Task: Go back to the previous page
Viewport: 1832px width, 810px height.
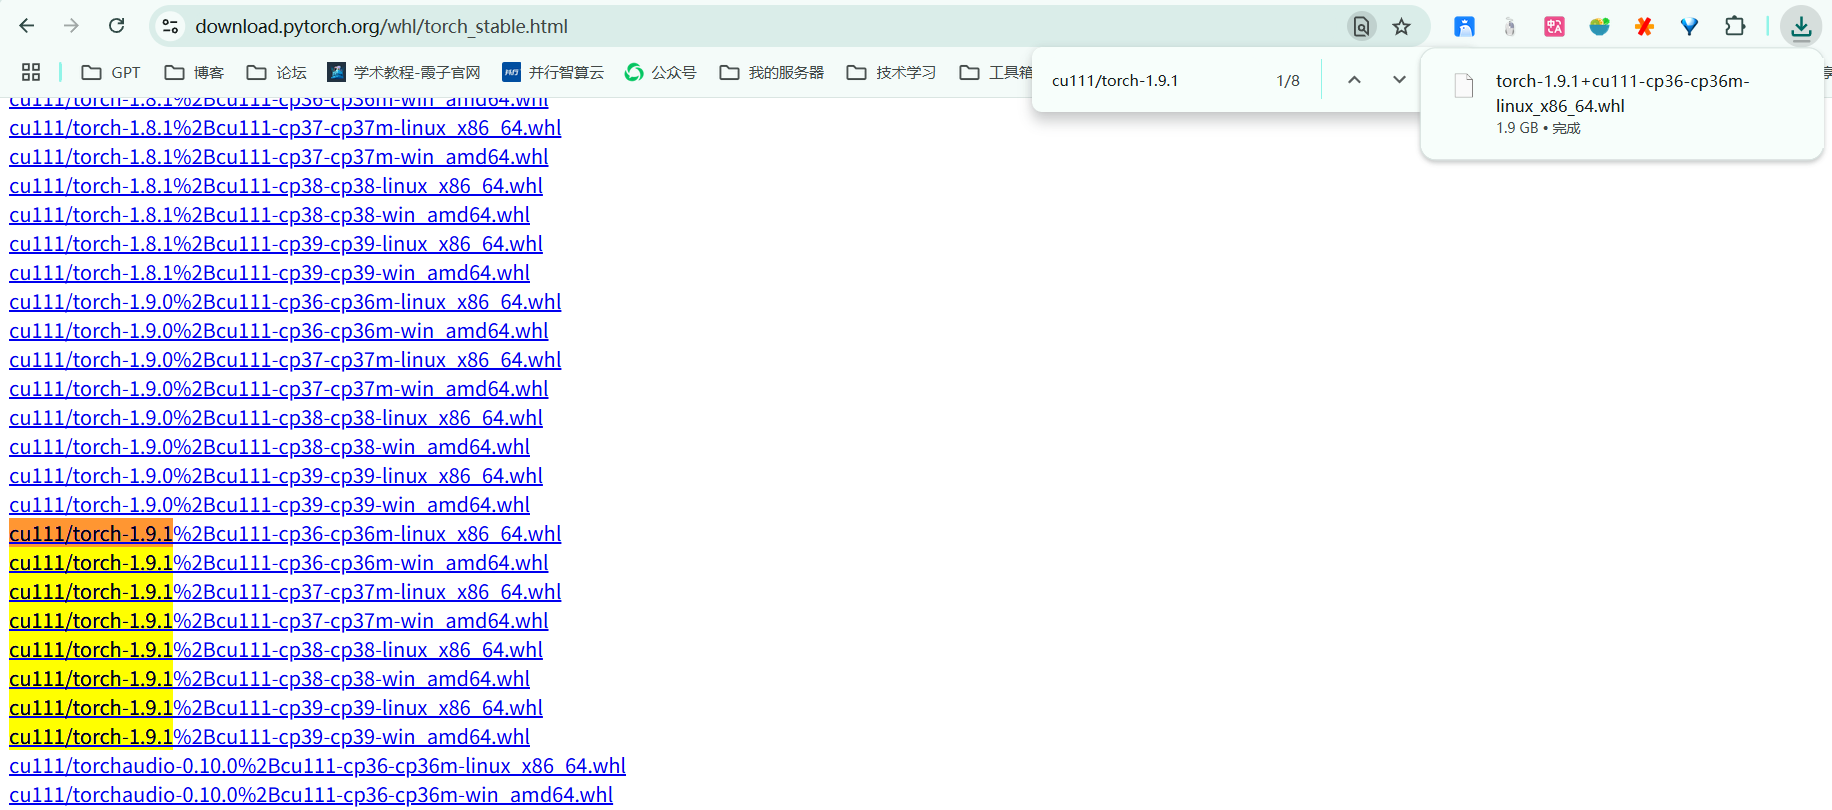Action: click(x=27, y=26)
